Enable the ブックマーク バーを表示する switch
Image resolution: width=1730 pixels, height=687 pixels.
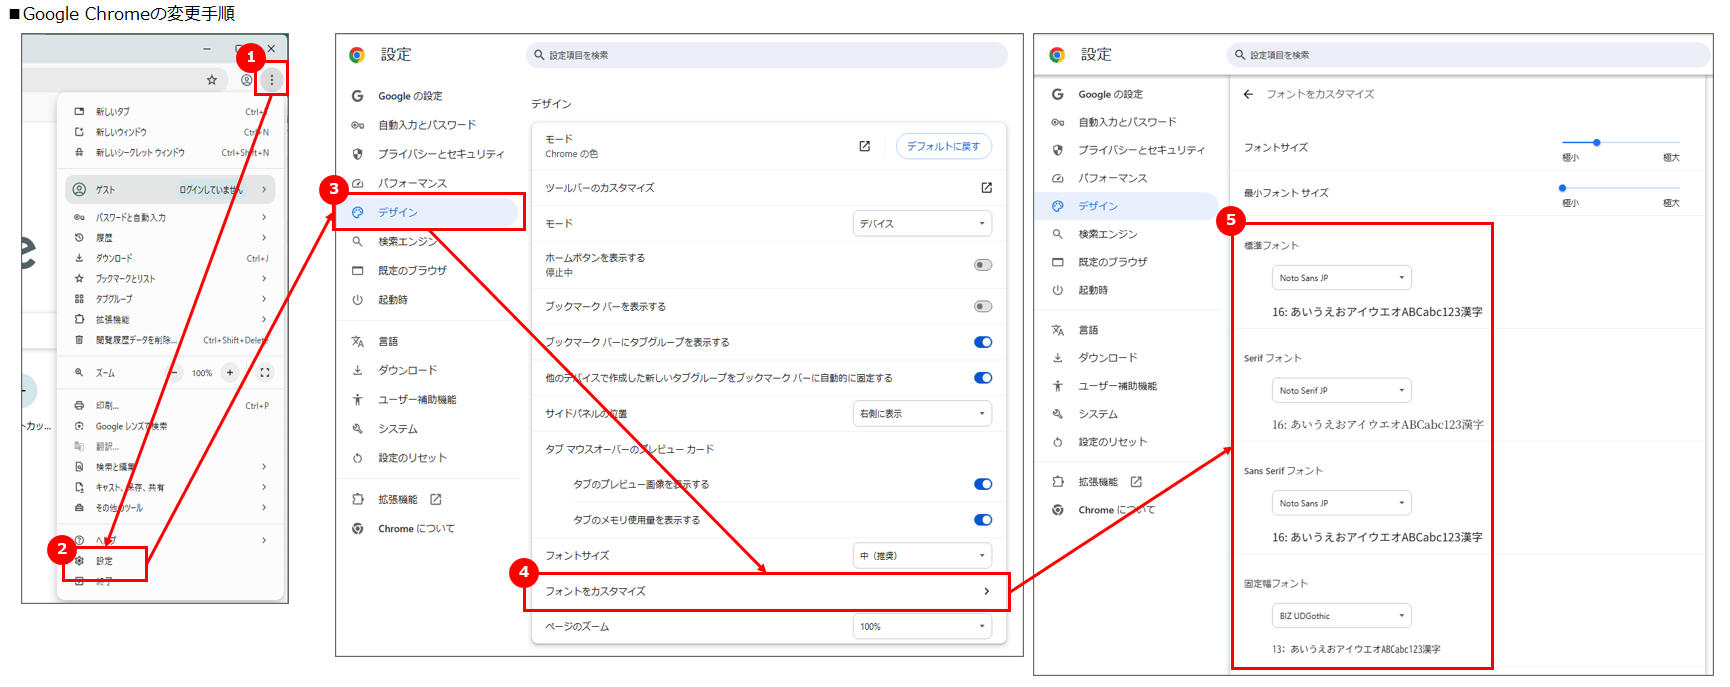983,306
